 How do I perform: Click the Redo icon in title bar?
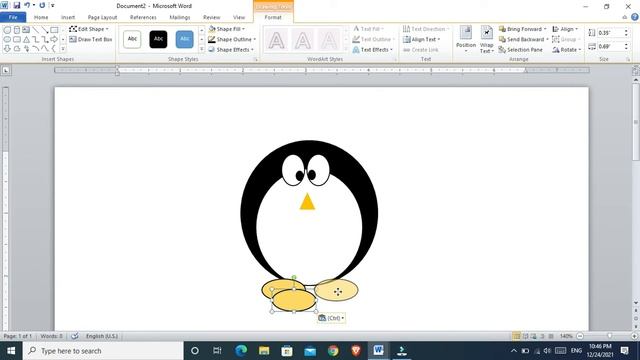point(42,6)
